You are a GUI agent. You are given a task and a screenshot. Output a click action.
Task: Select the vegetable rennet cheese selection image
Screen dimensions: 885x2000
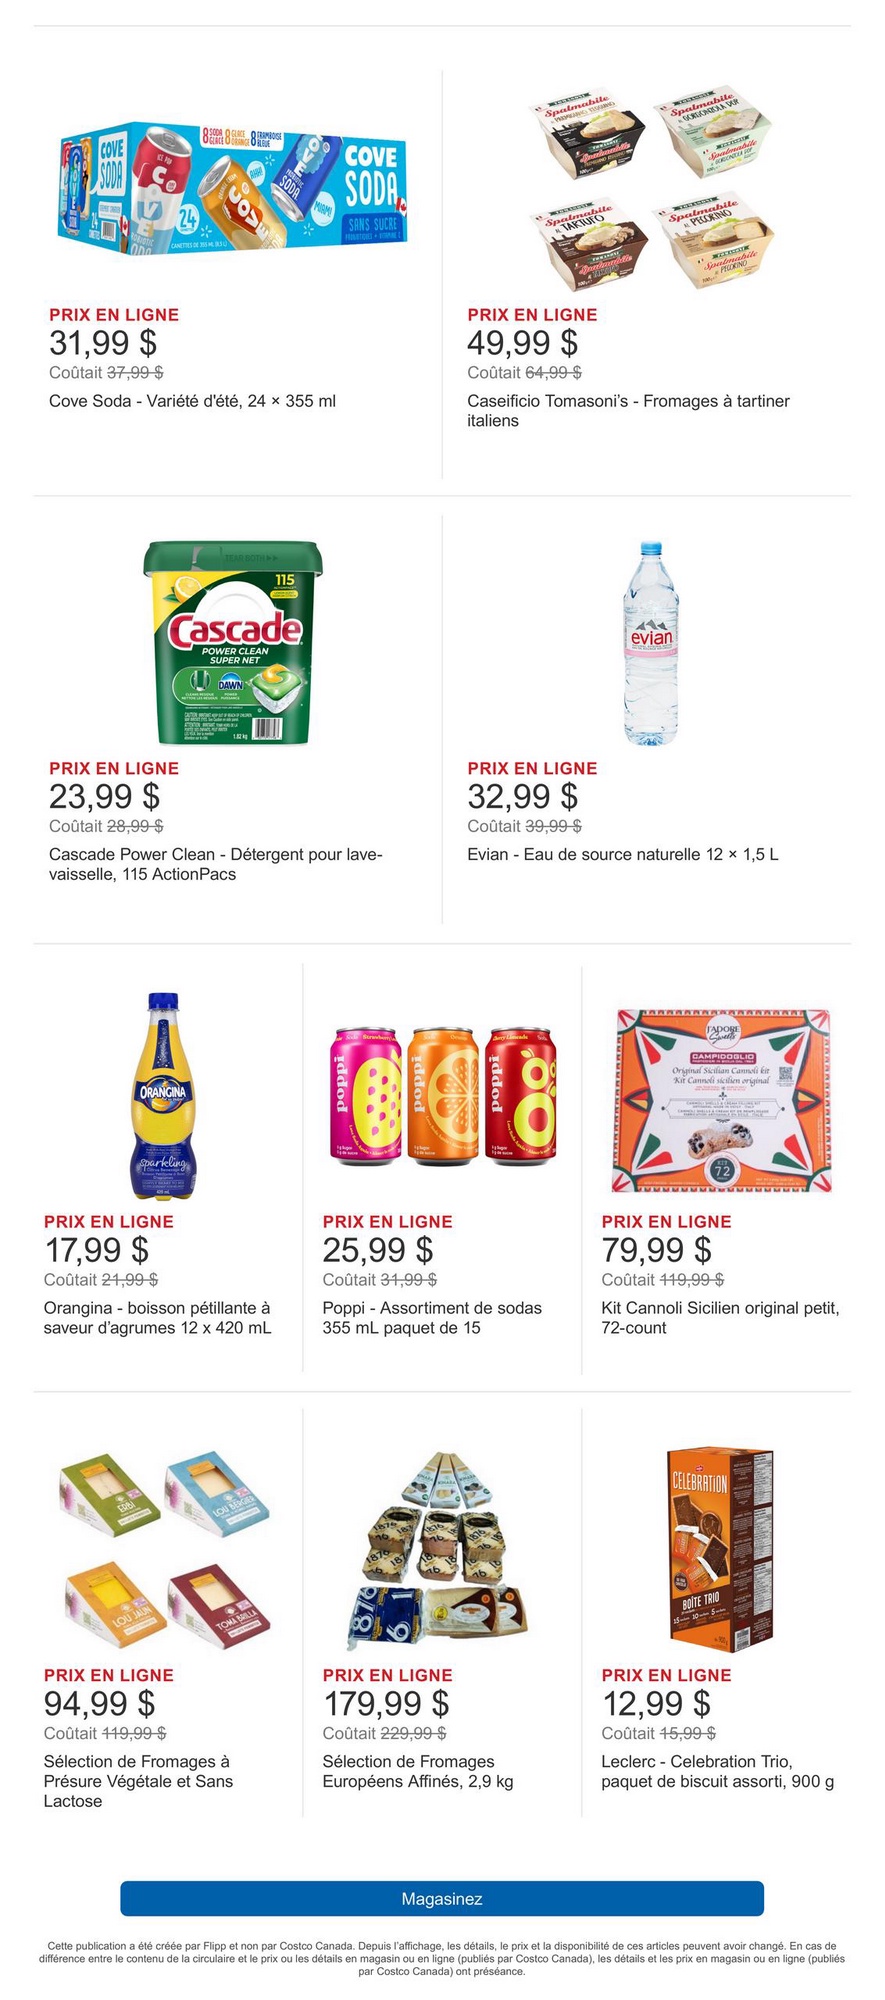(164, 1548)
